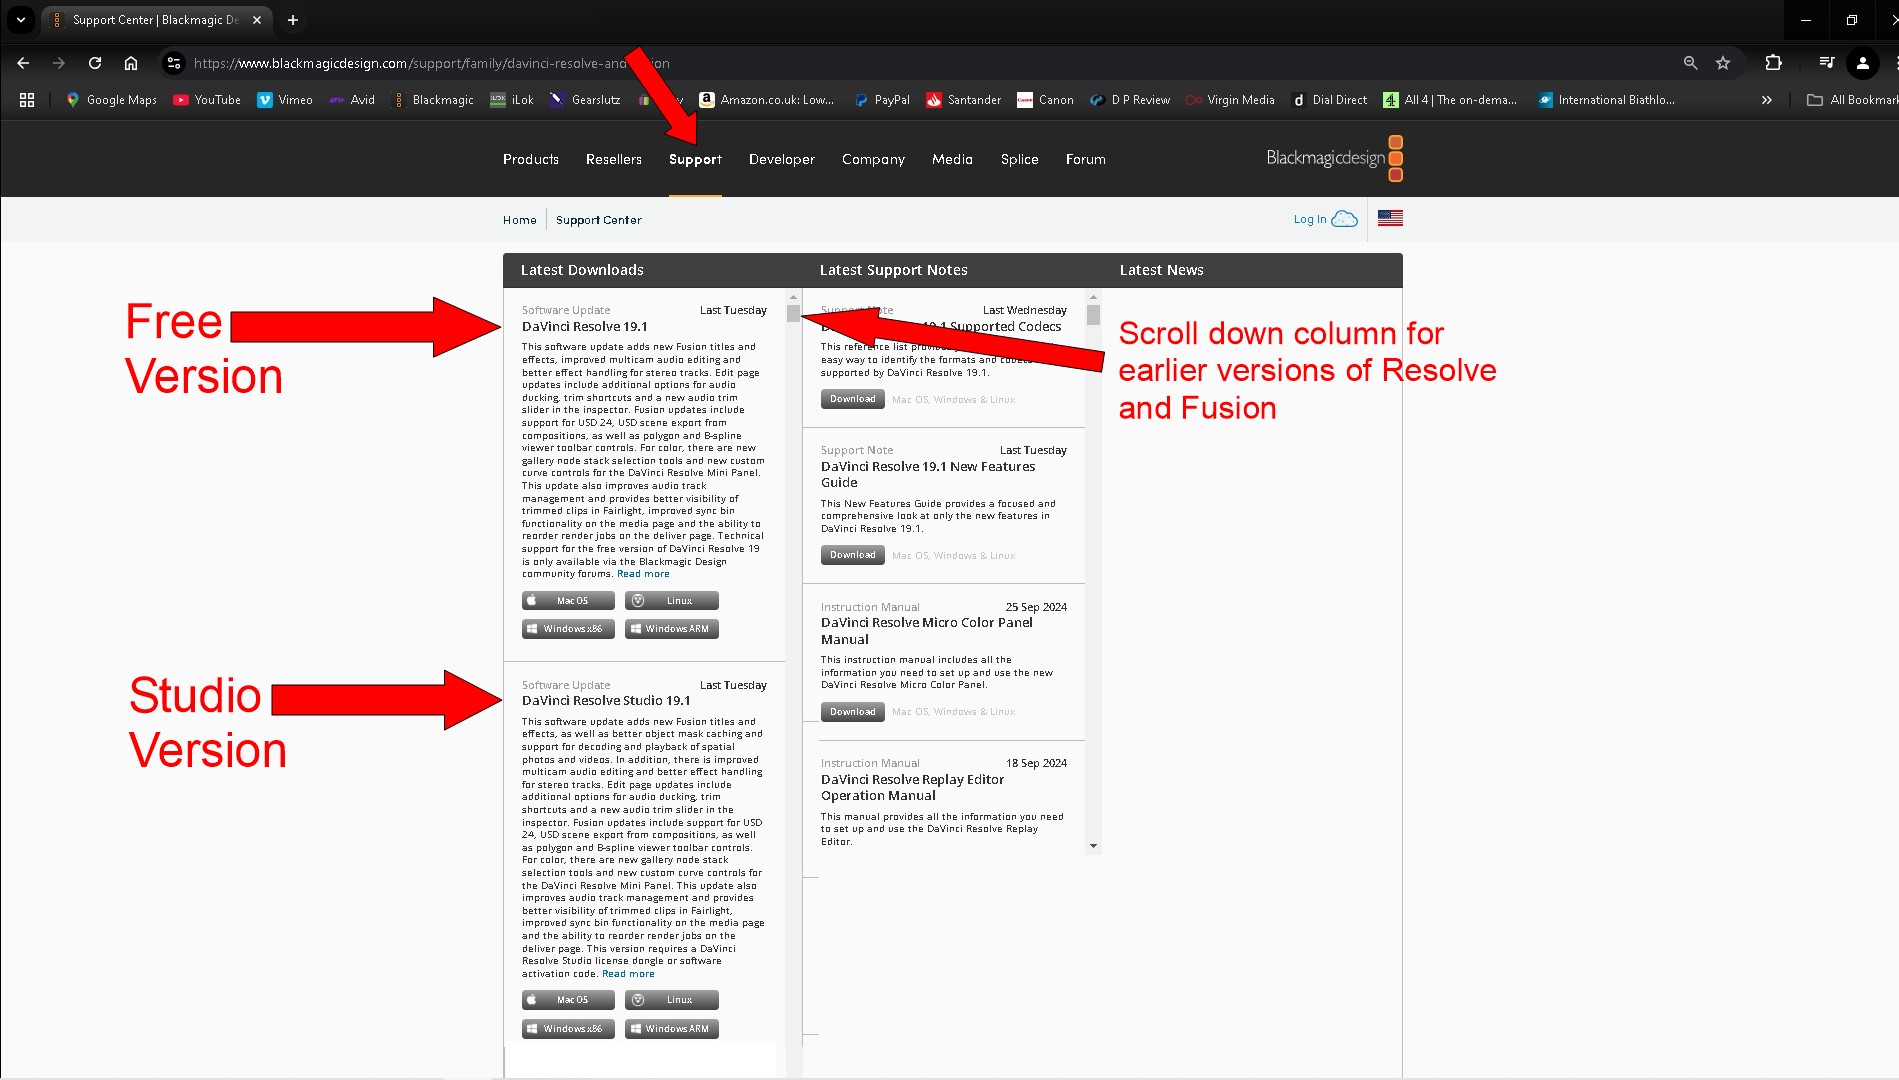Open the Splice menu item
Image resolution: width=1899 pixels, height=1080 pixels.
pyautogui.click(x=1020, y=159)
